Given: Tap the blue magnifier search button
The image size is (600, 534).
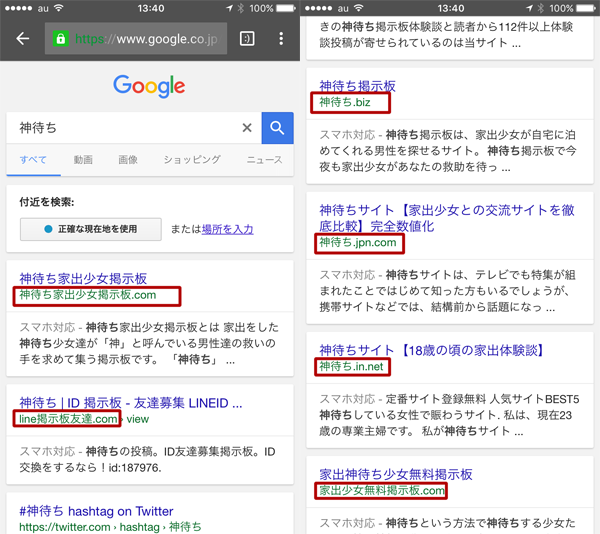Looking at the screenshot, I should [277, 128].
